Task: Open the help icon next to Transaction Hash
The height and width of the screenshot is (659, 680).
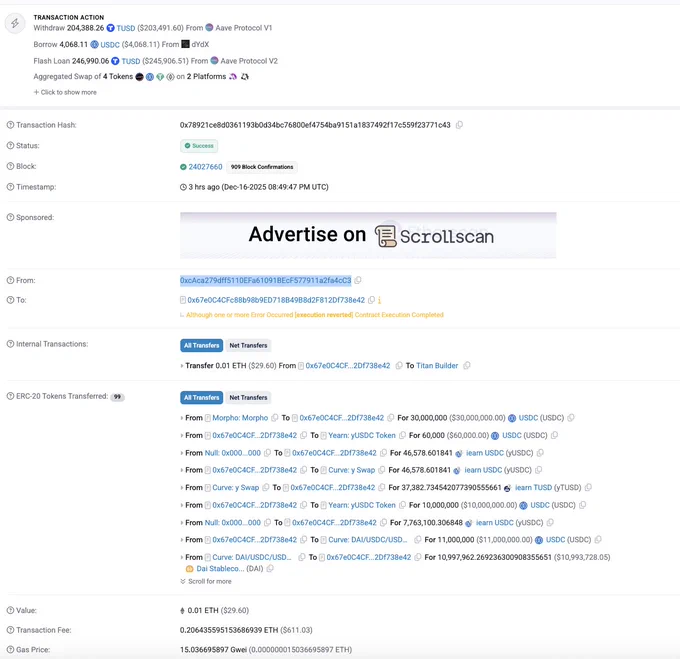Action: click(10, 125)
